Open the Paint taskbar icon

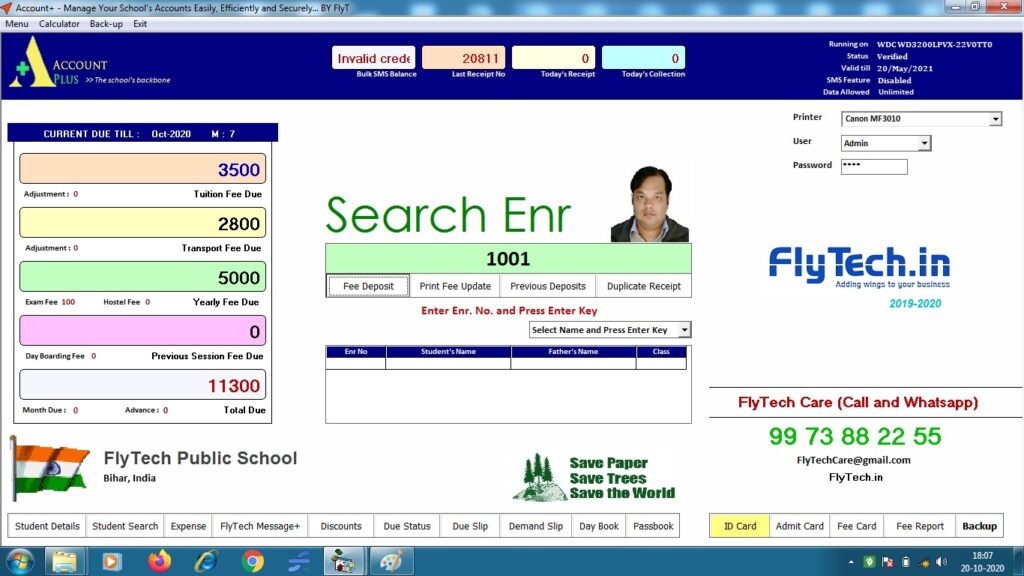pyautogui.click(x=391, y=562)
